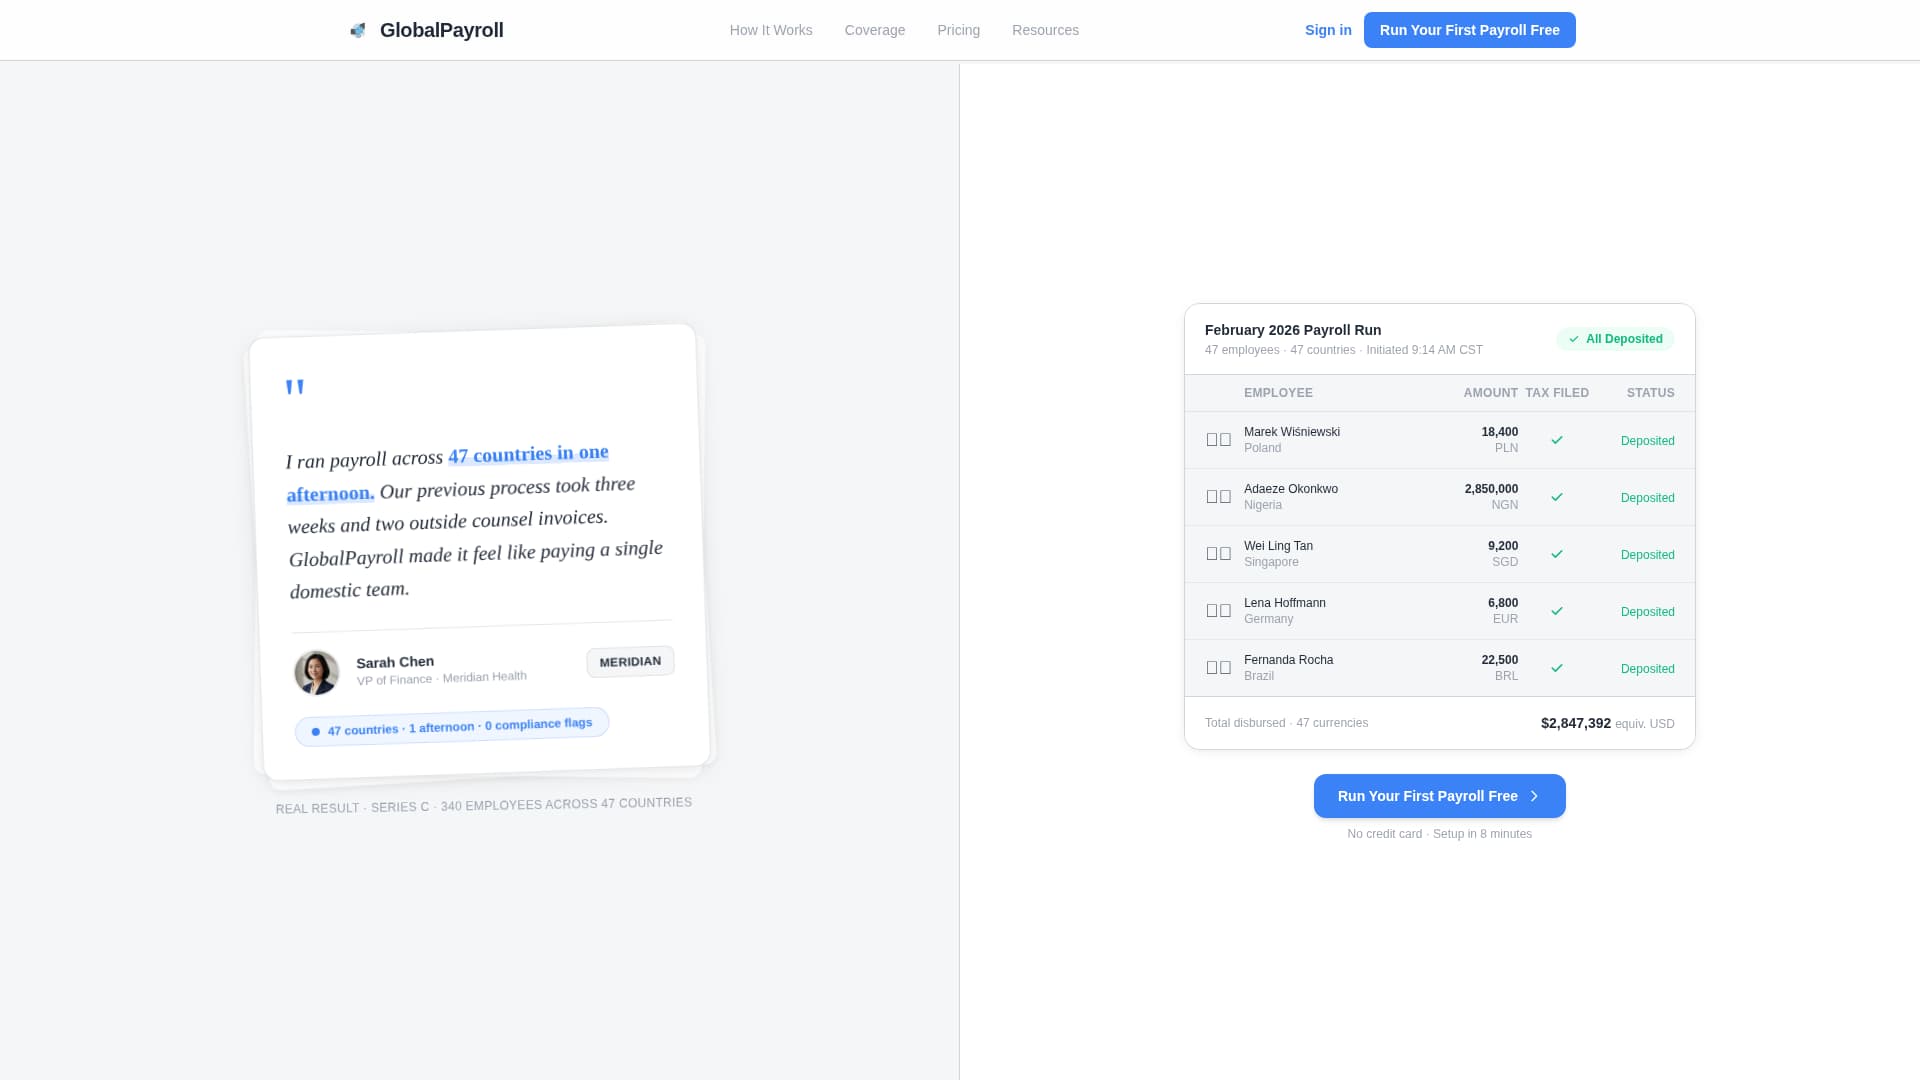This screenshot has height=1080, width=1920.
Task: Click the highlighted '47 countries in one afternoon' text
Action: click(x=528, y=453)
